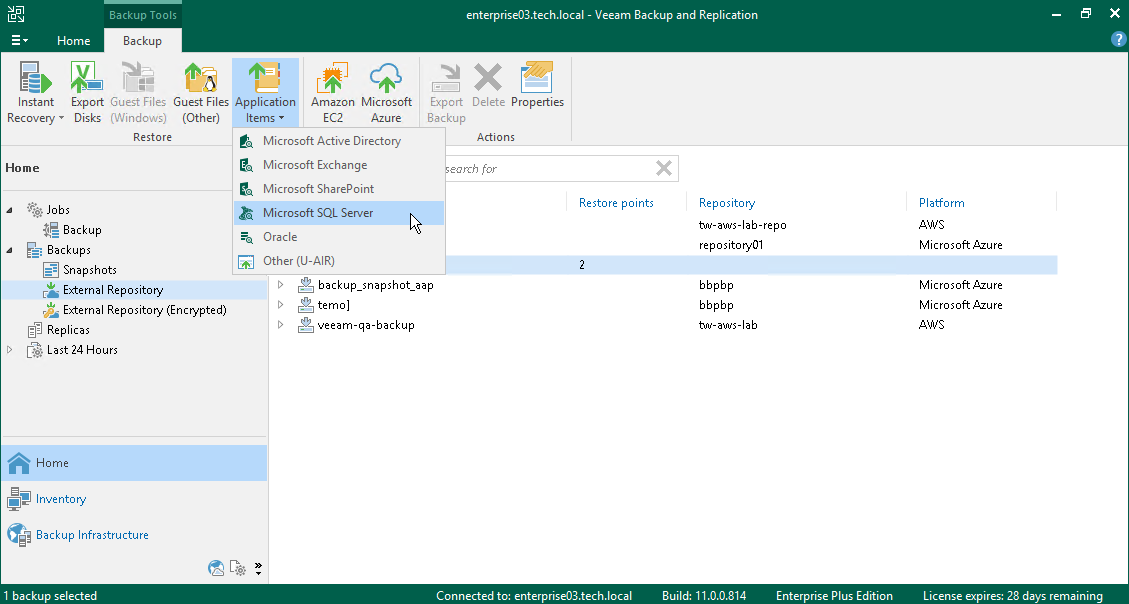The image size is (1129, 604).
Task: Expand backup_snapshot_aap row
Action: (x=281, y=285)
